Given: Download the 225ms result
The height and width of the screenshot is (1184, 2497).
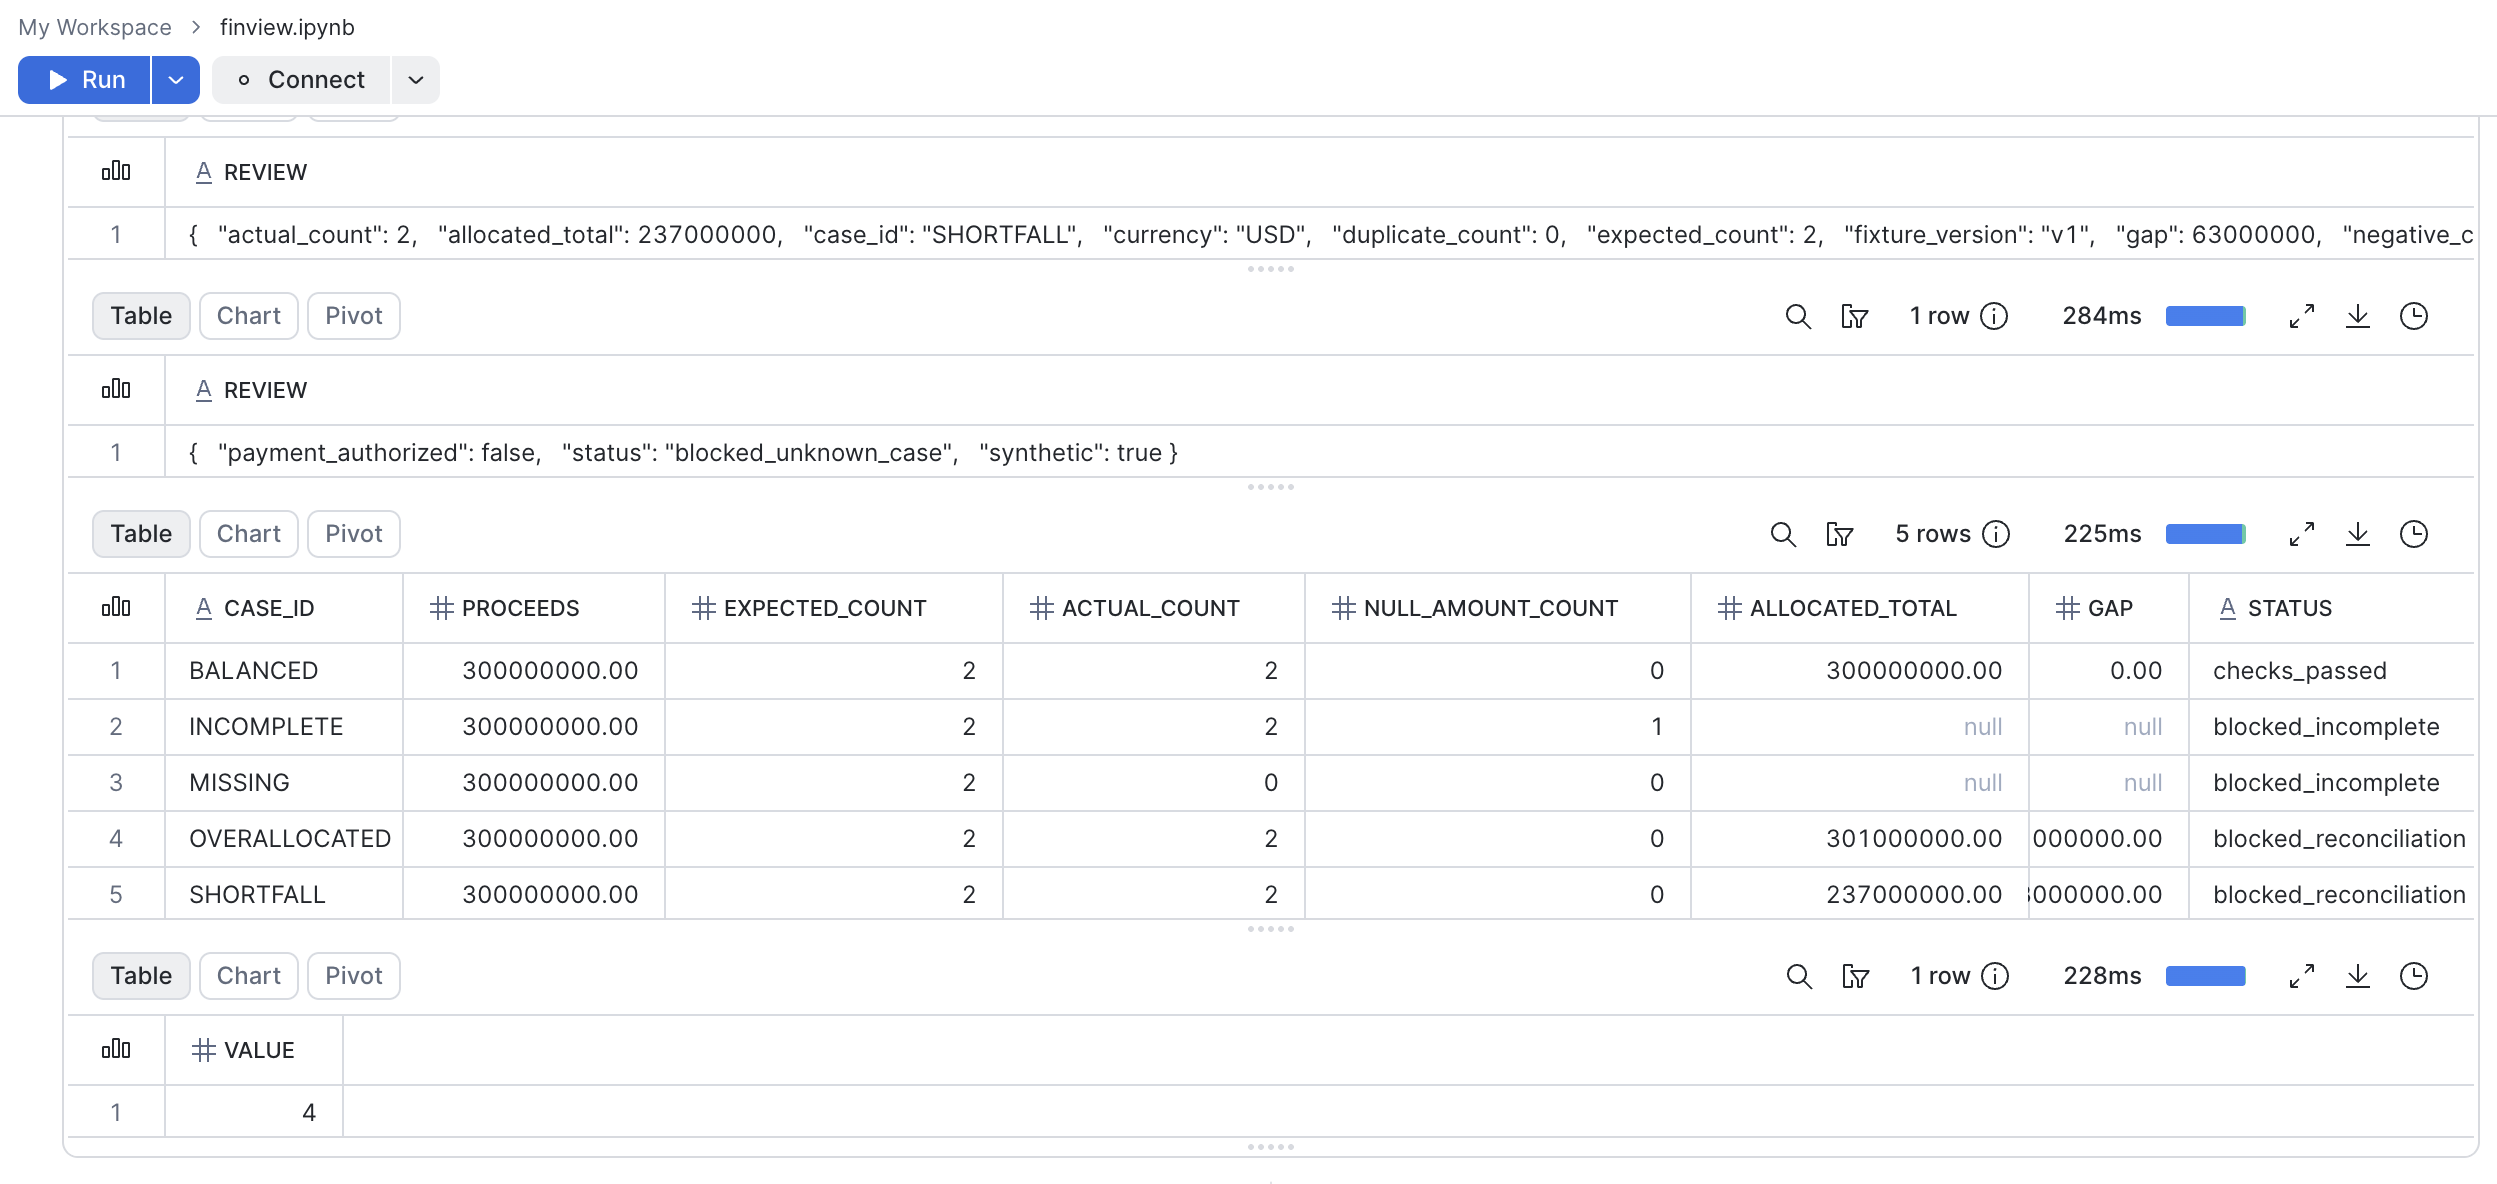Looking at the screenshot, I should click(x=2358, y=535).
